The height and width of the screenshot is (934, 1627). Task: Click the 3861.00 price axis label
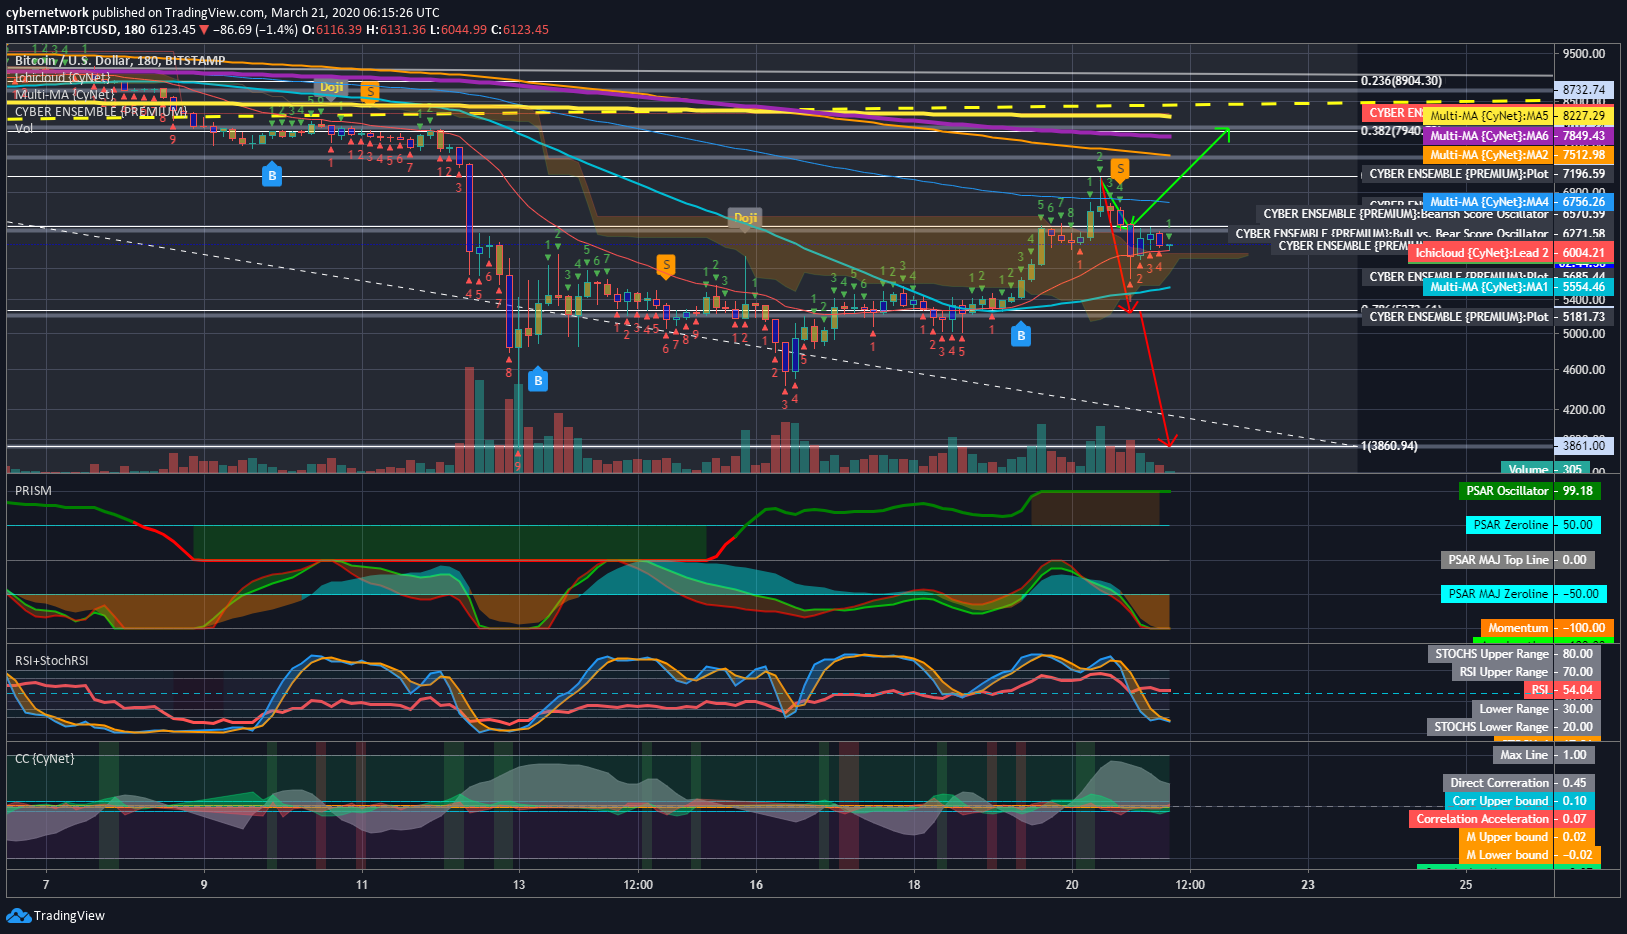pyautogui.click(x=1583, y=446)
